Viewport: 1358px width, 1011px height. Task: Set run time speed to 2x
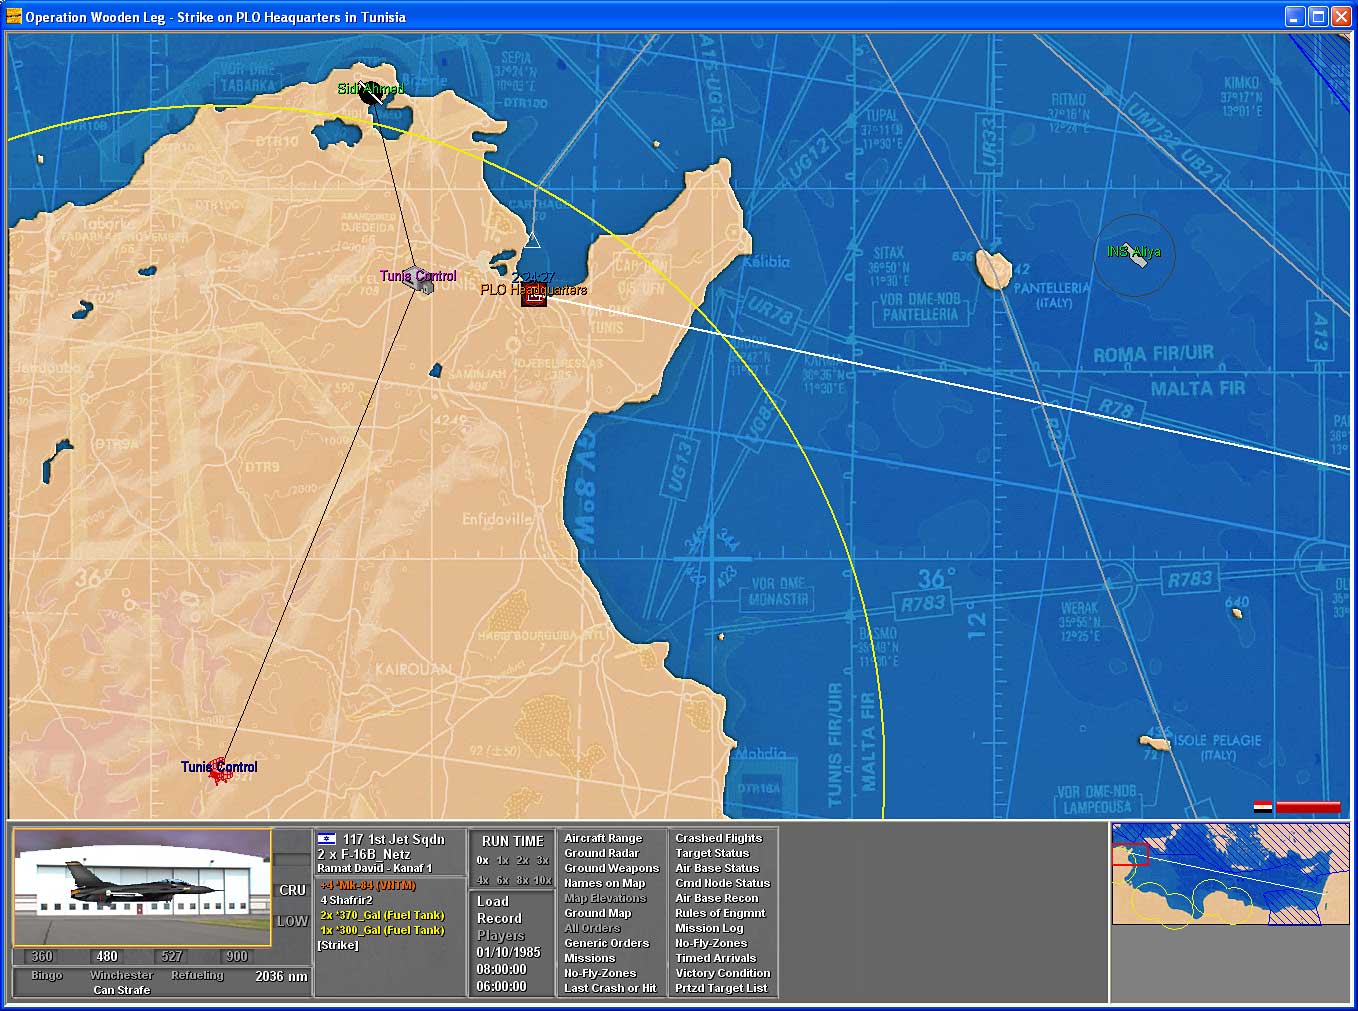pyautogui.click(x=522, y=860)
